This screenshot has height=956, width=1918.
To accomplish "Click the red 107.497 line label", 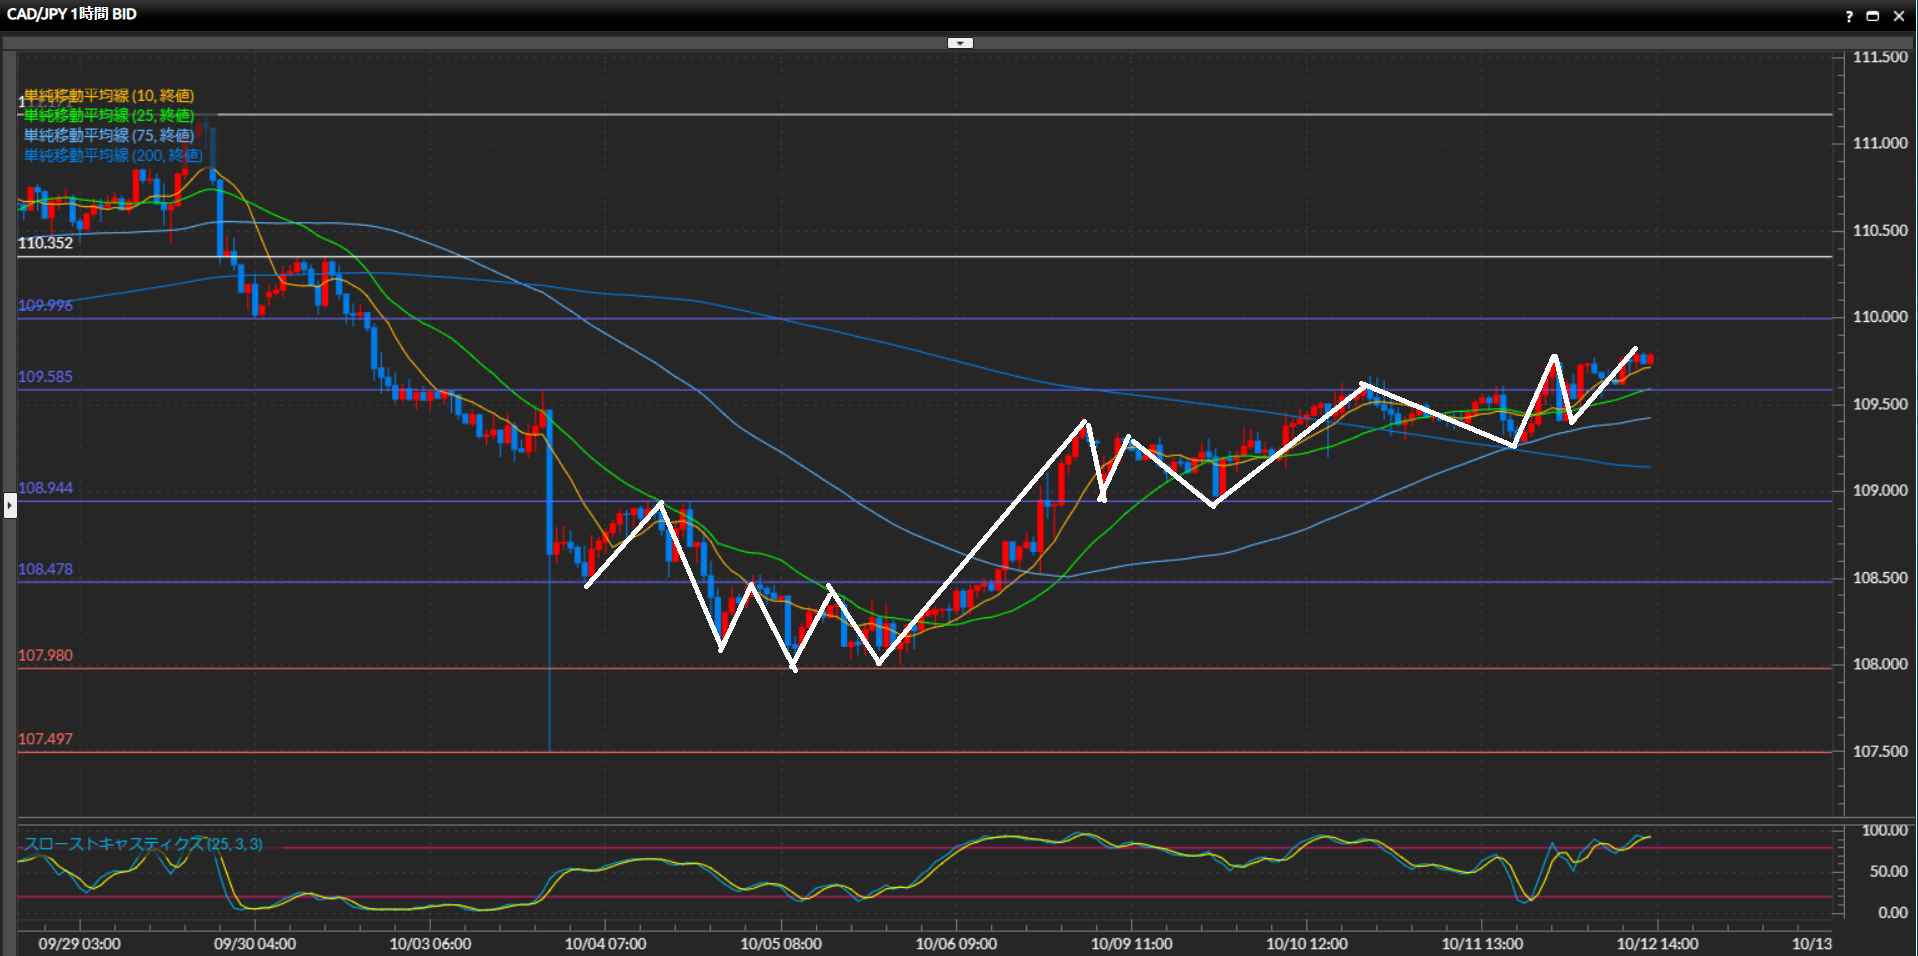I will [x=46, y=739].
